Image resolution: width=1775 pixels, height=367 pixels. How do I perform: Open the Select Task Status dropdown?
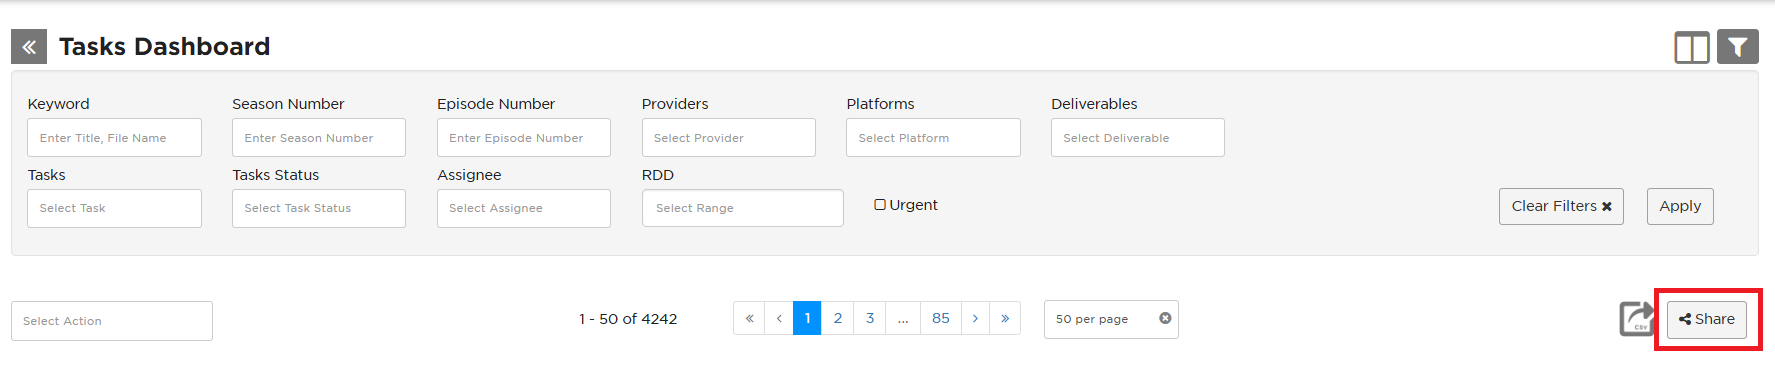click(319, 208)
